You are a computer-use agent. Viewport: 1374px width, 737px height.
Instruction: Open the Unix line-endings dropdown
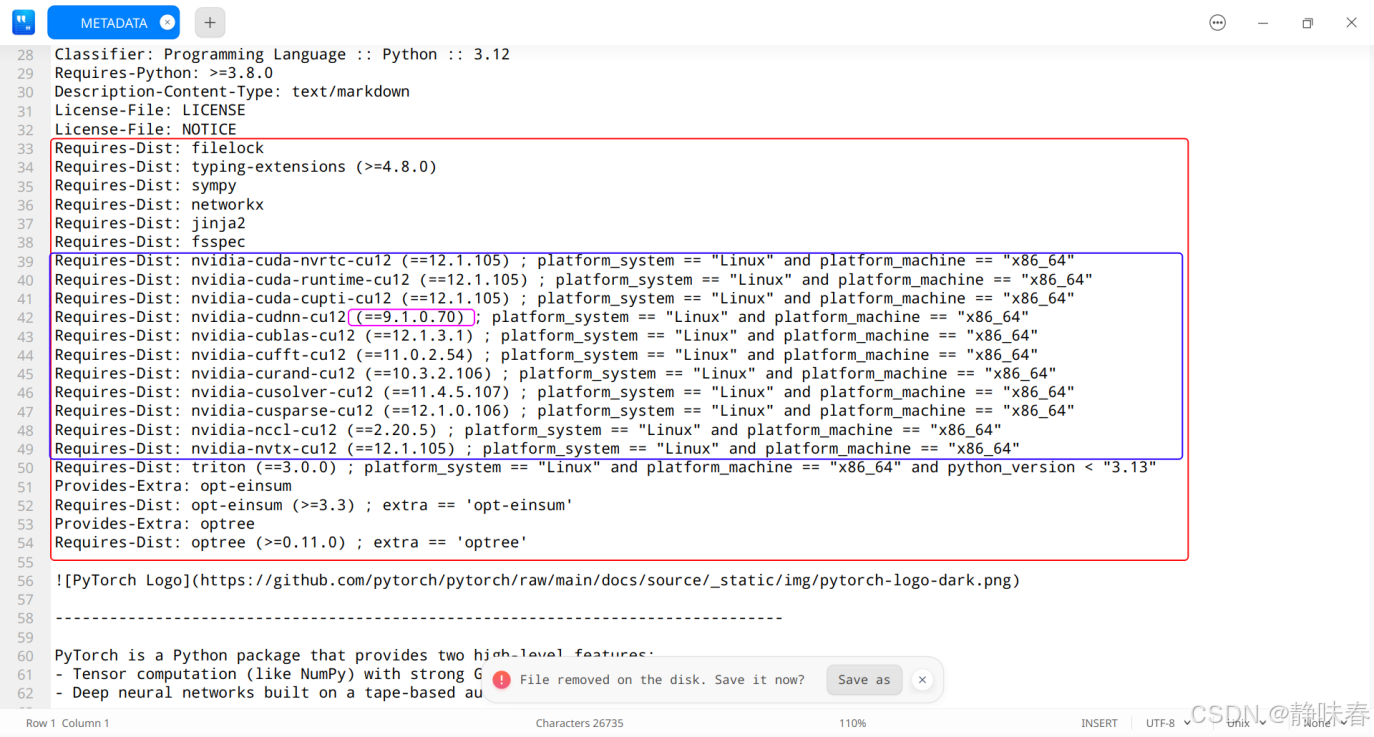tap(1240, 722)
